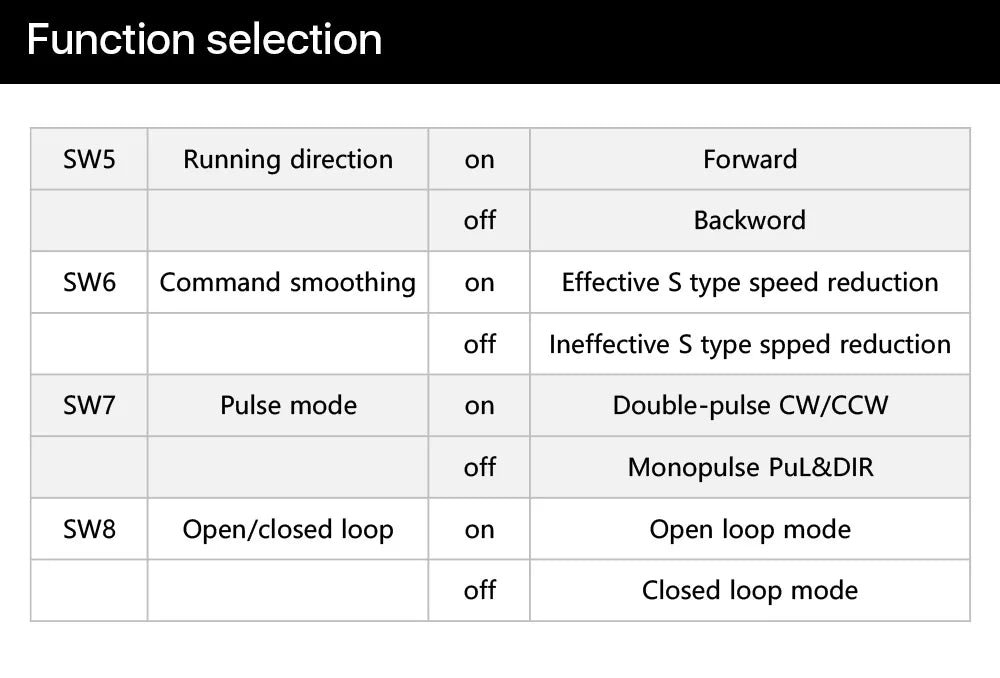Viewport: 1000px width, 678px height.
Task: Click Monopulse PuL&DIR cell
Action: tap(750, 467)
